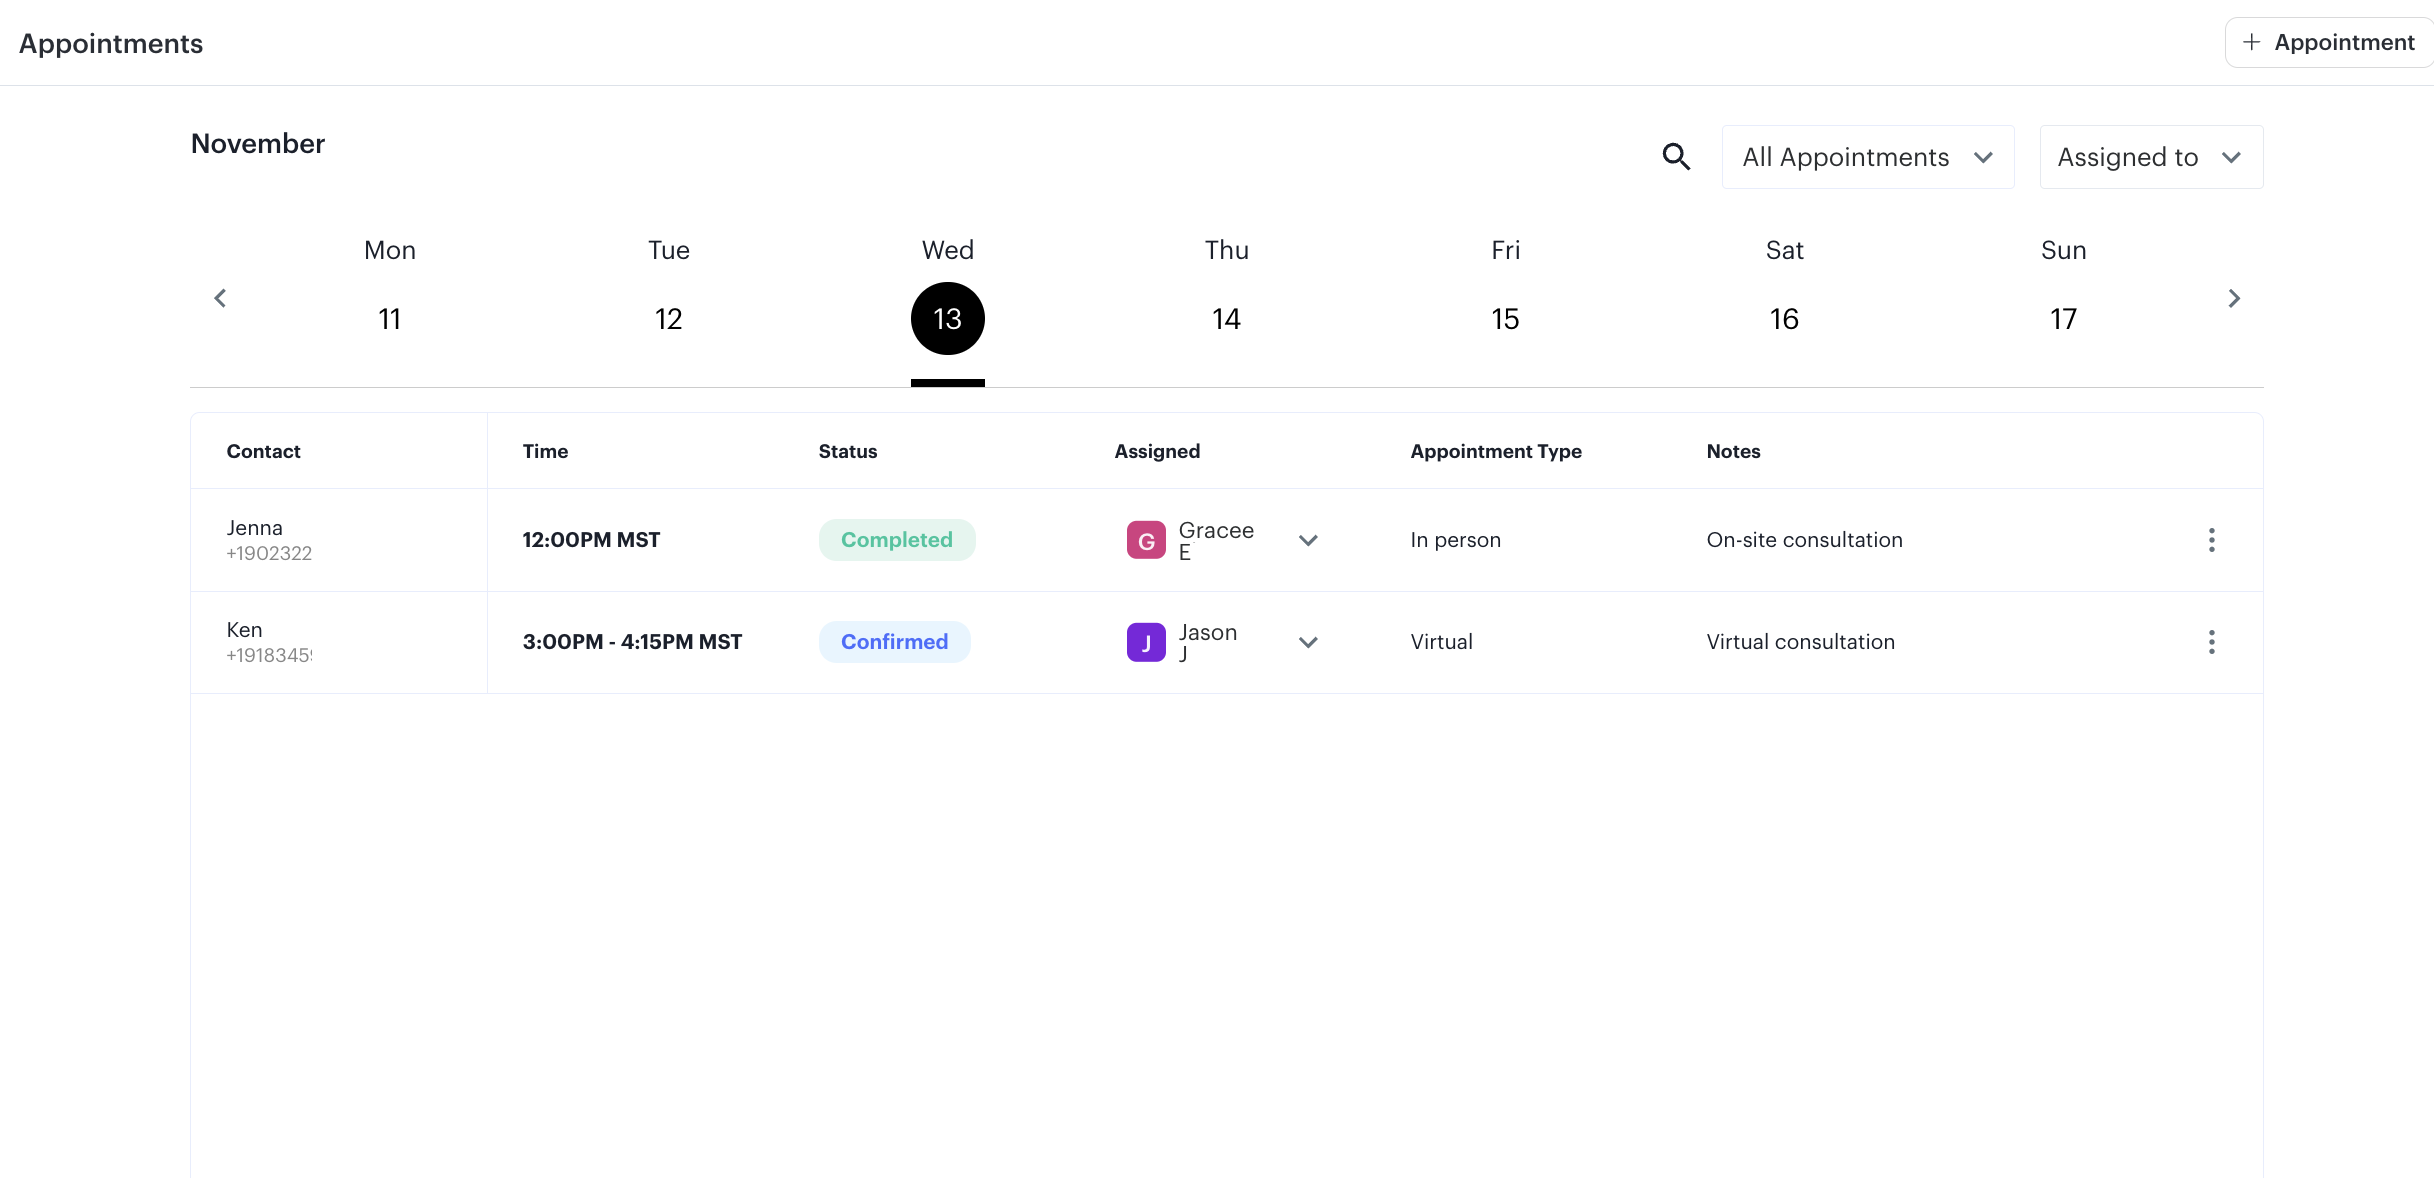The width and height of the screenshot is (2434, 1178).
Task: Open more options for Jenna's appointment
Action: [2211, 540]
